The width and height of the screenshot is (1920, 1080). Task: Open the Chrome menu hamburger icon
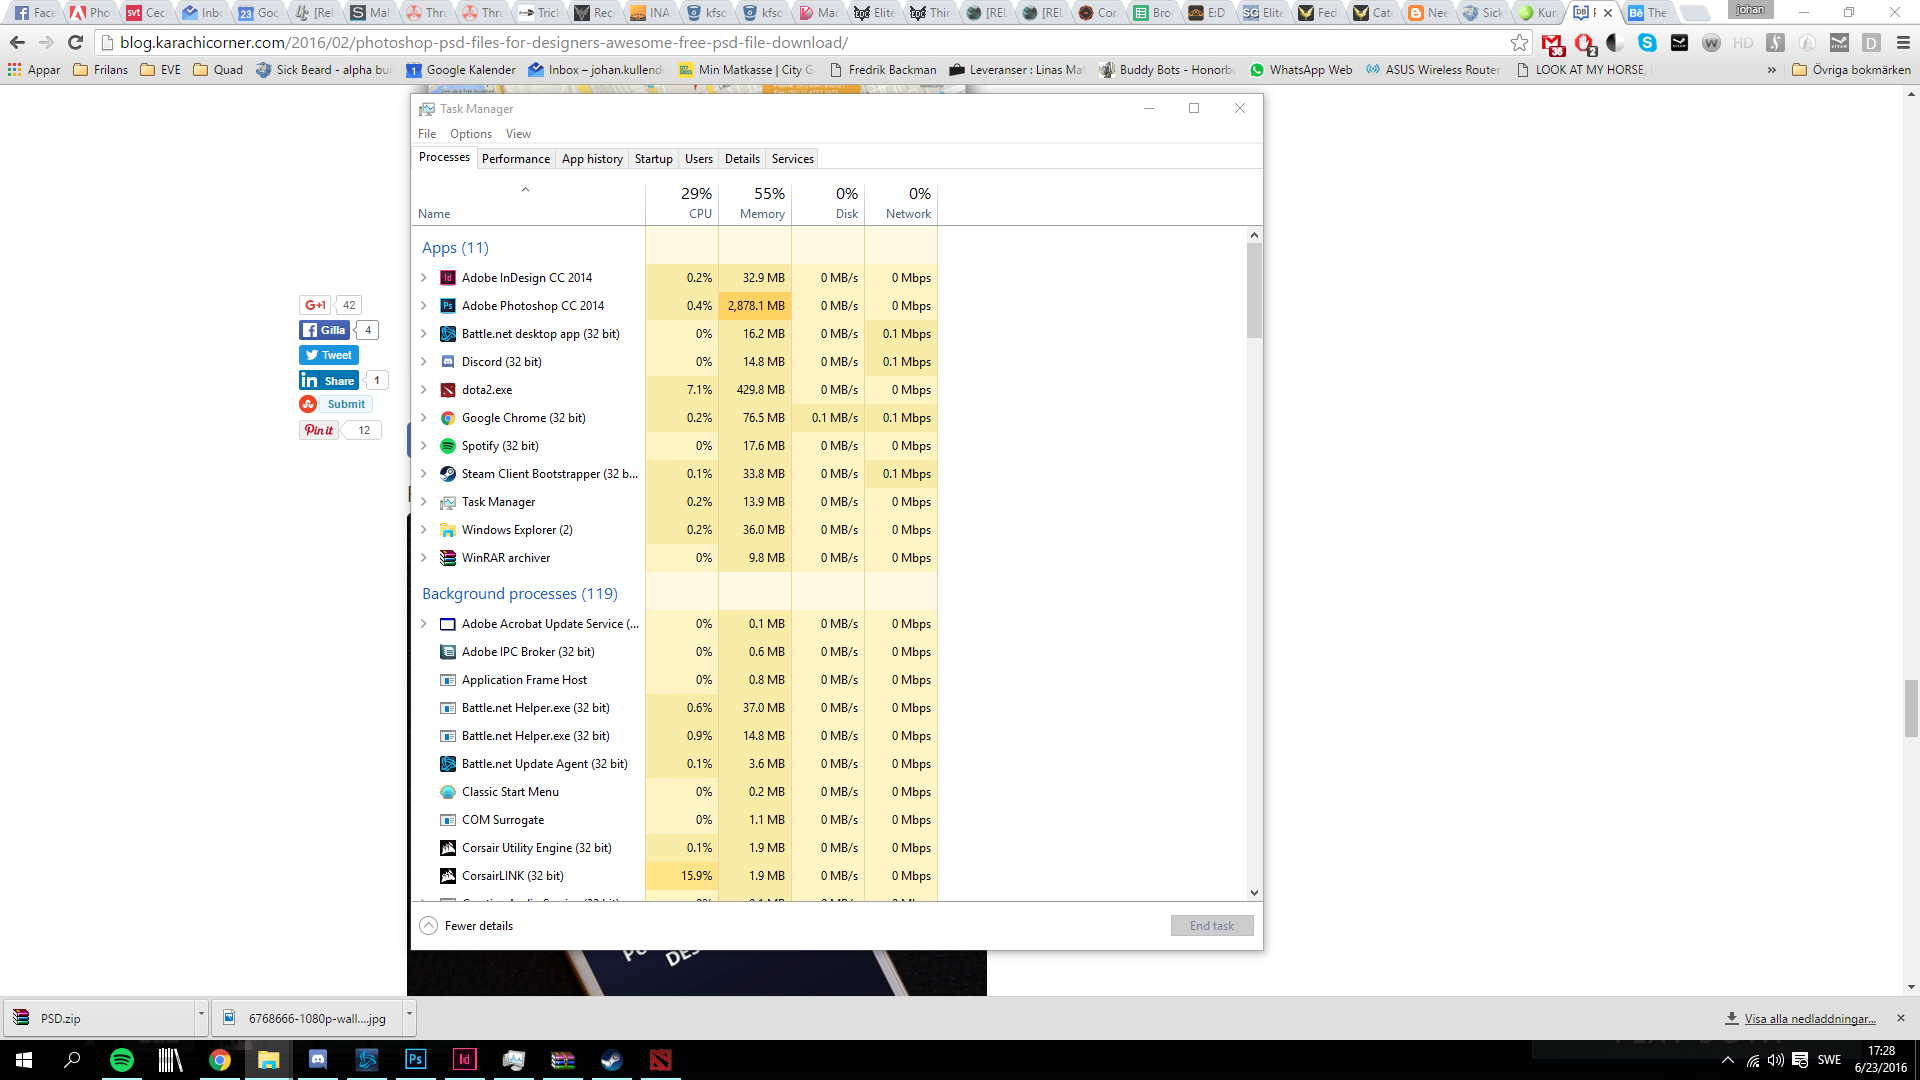tap(1903, 43)
